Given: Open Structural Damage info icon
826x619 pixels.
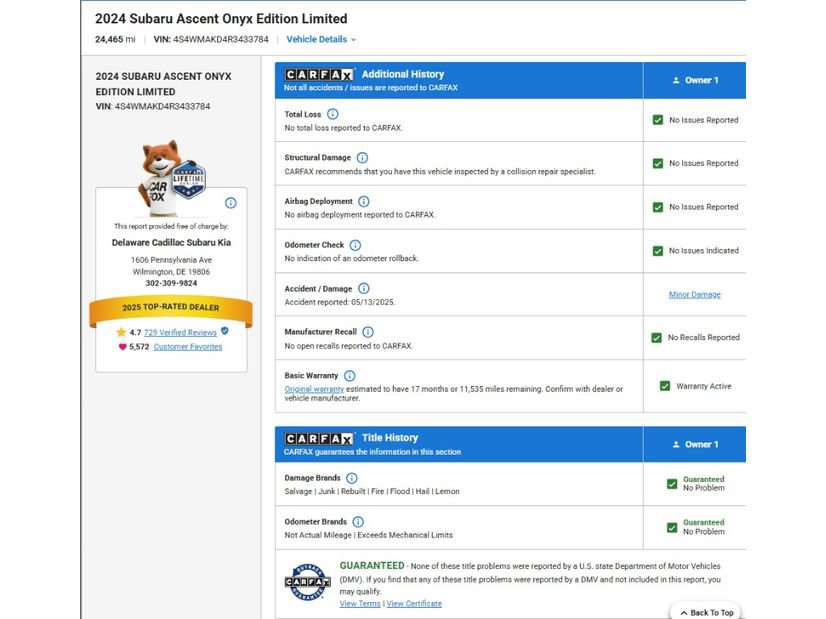Looking at the screenshot, I should (x=362, y=158).
